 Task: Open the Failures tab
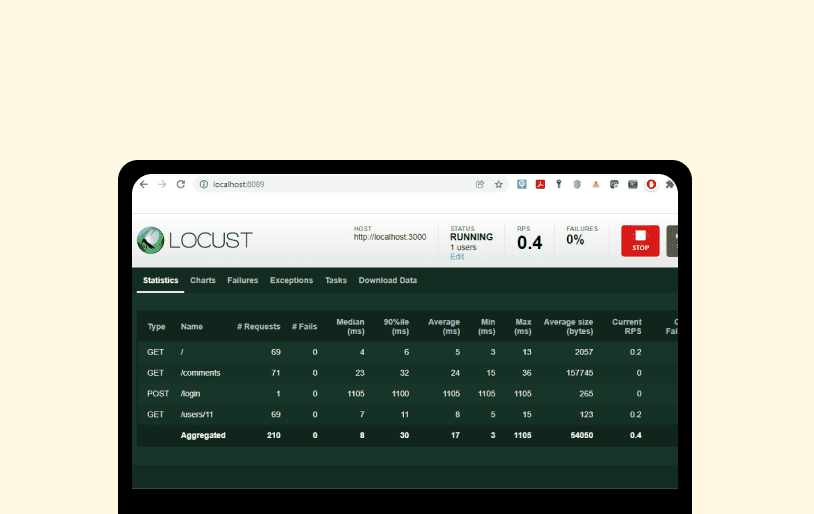point(242,280)
